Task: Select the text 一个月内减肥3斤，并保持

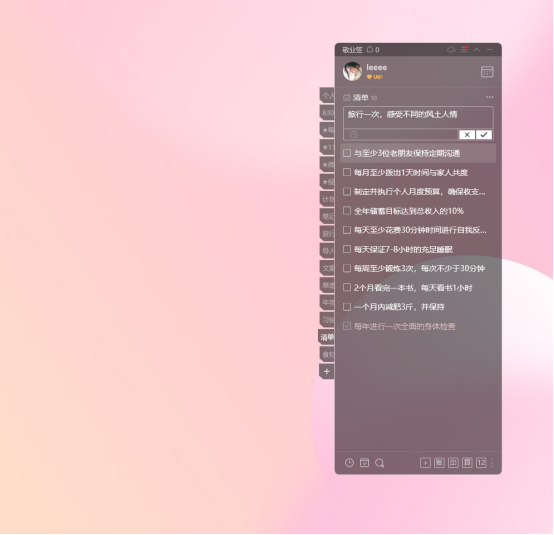Action: pos(399,307)
